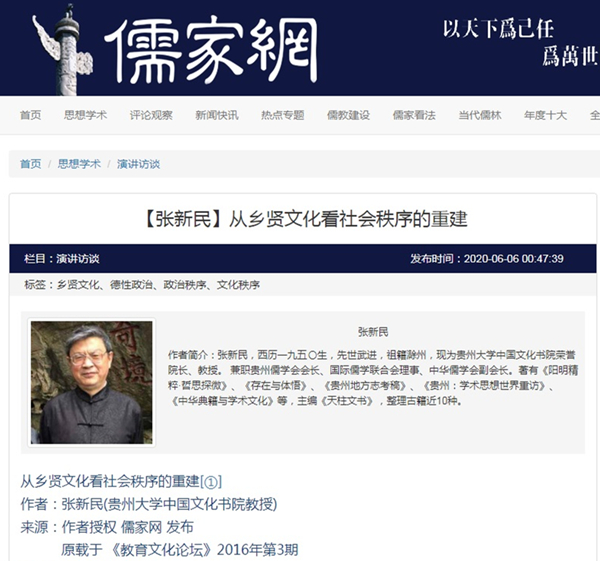Click the 儒家網 site logo

click(x=211, y=50)
